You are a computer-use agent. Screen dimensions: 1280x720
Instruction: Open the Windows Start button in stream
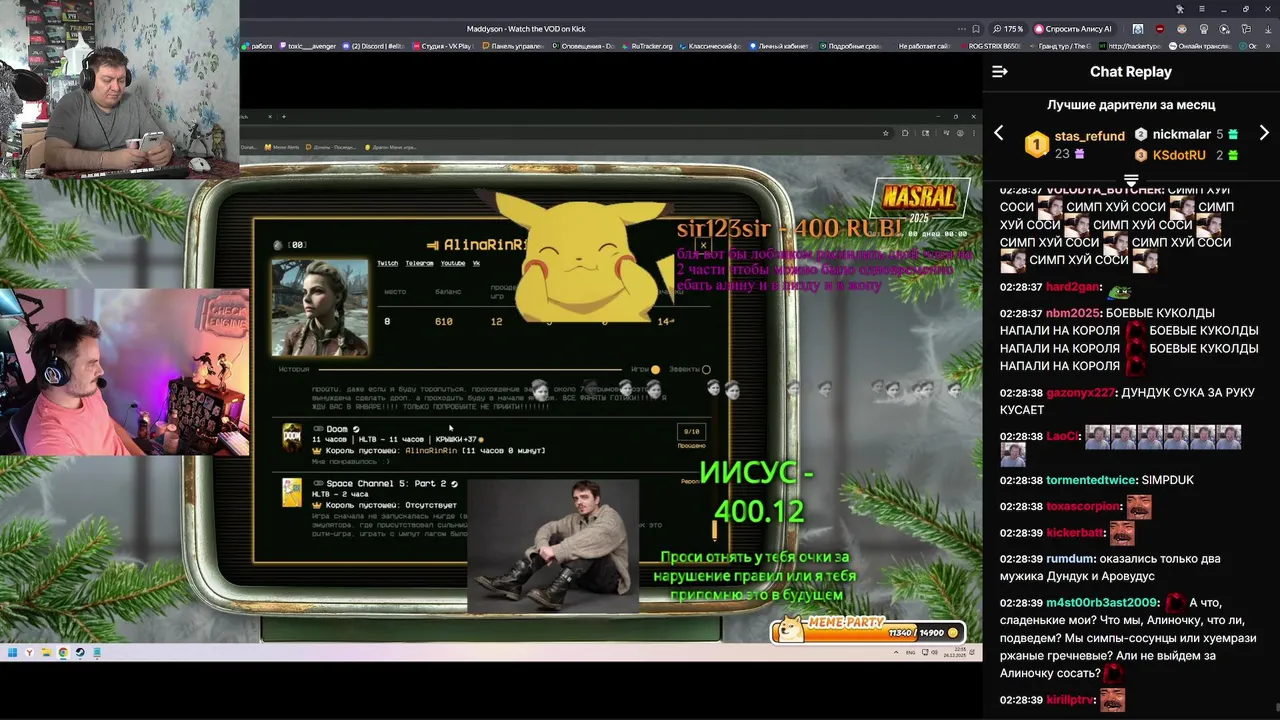tap(13, 653)
